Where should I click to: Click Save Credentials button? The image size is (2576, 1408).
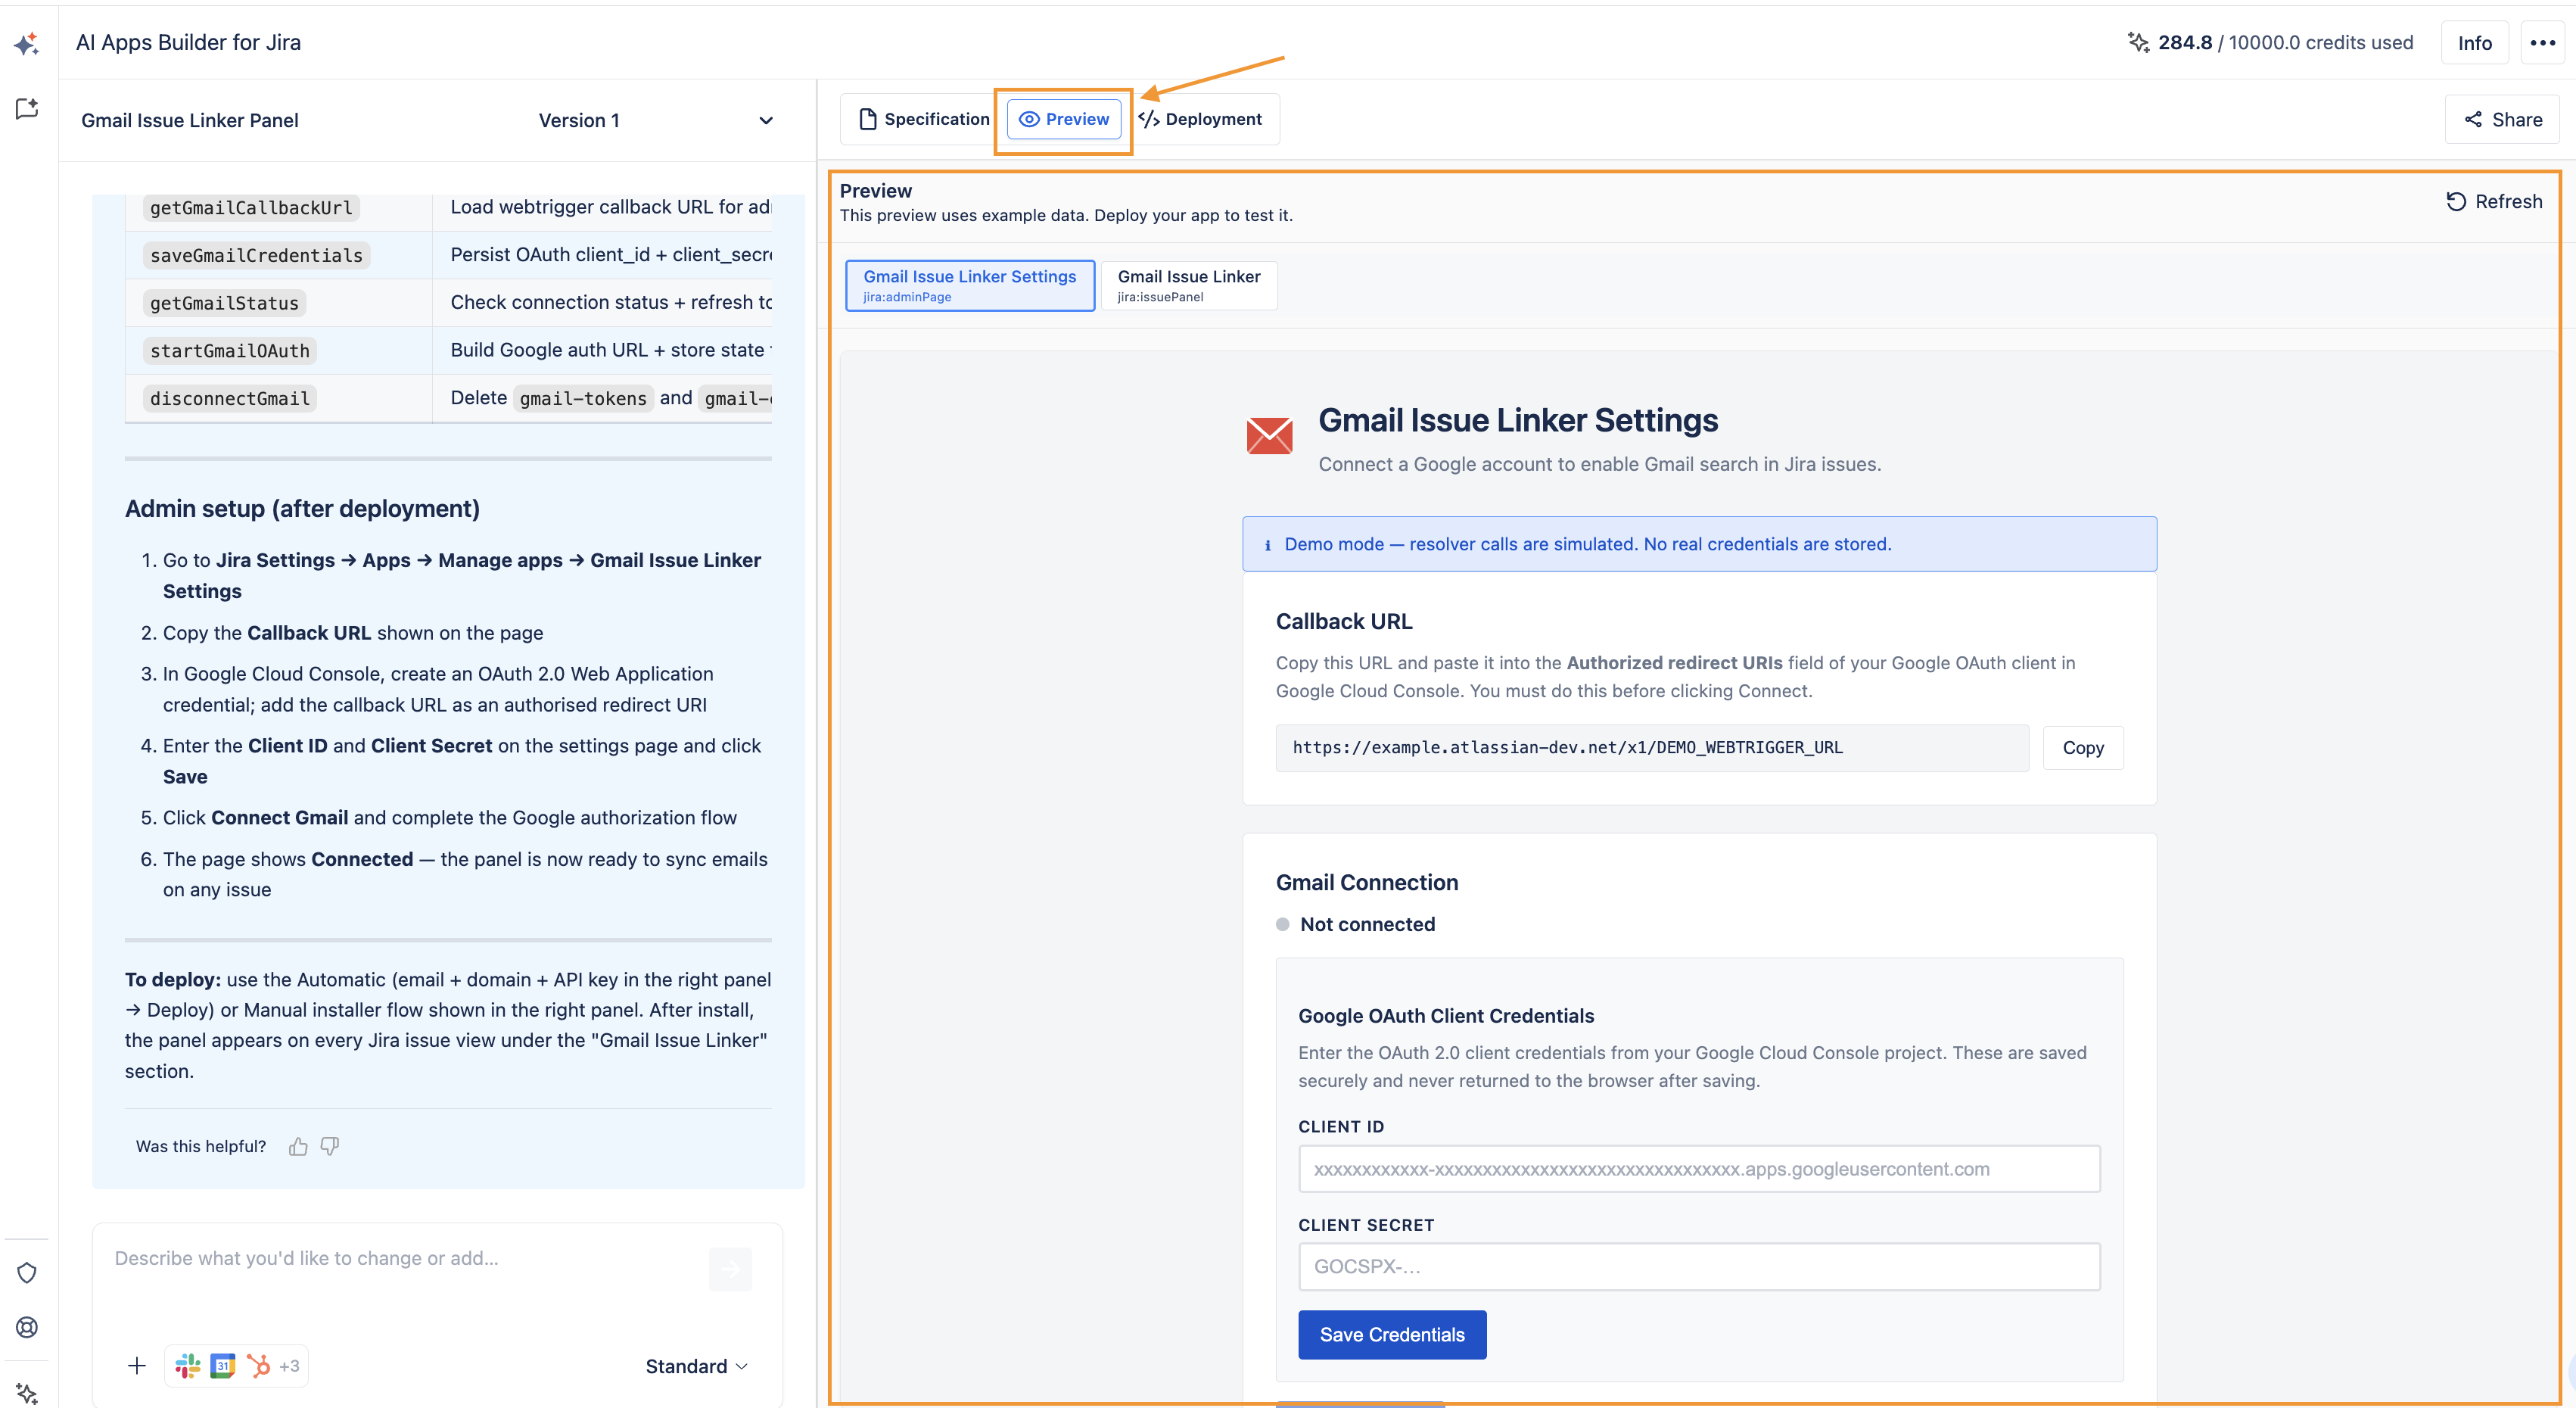coord(1392,1335)
